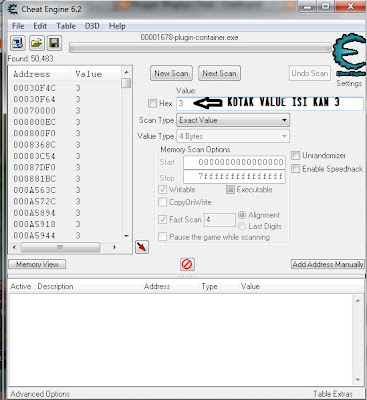
Task: Click the open folder icon in toolbar
Action: click(x=36, y=43)
